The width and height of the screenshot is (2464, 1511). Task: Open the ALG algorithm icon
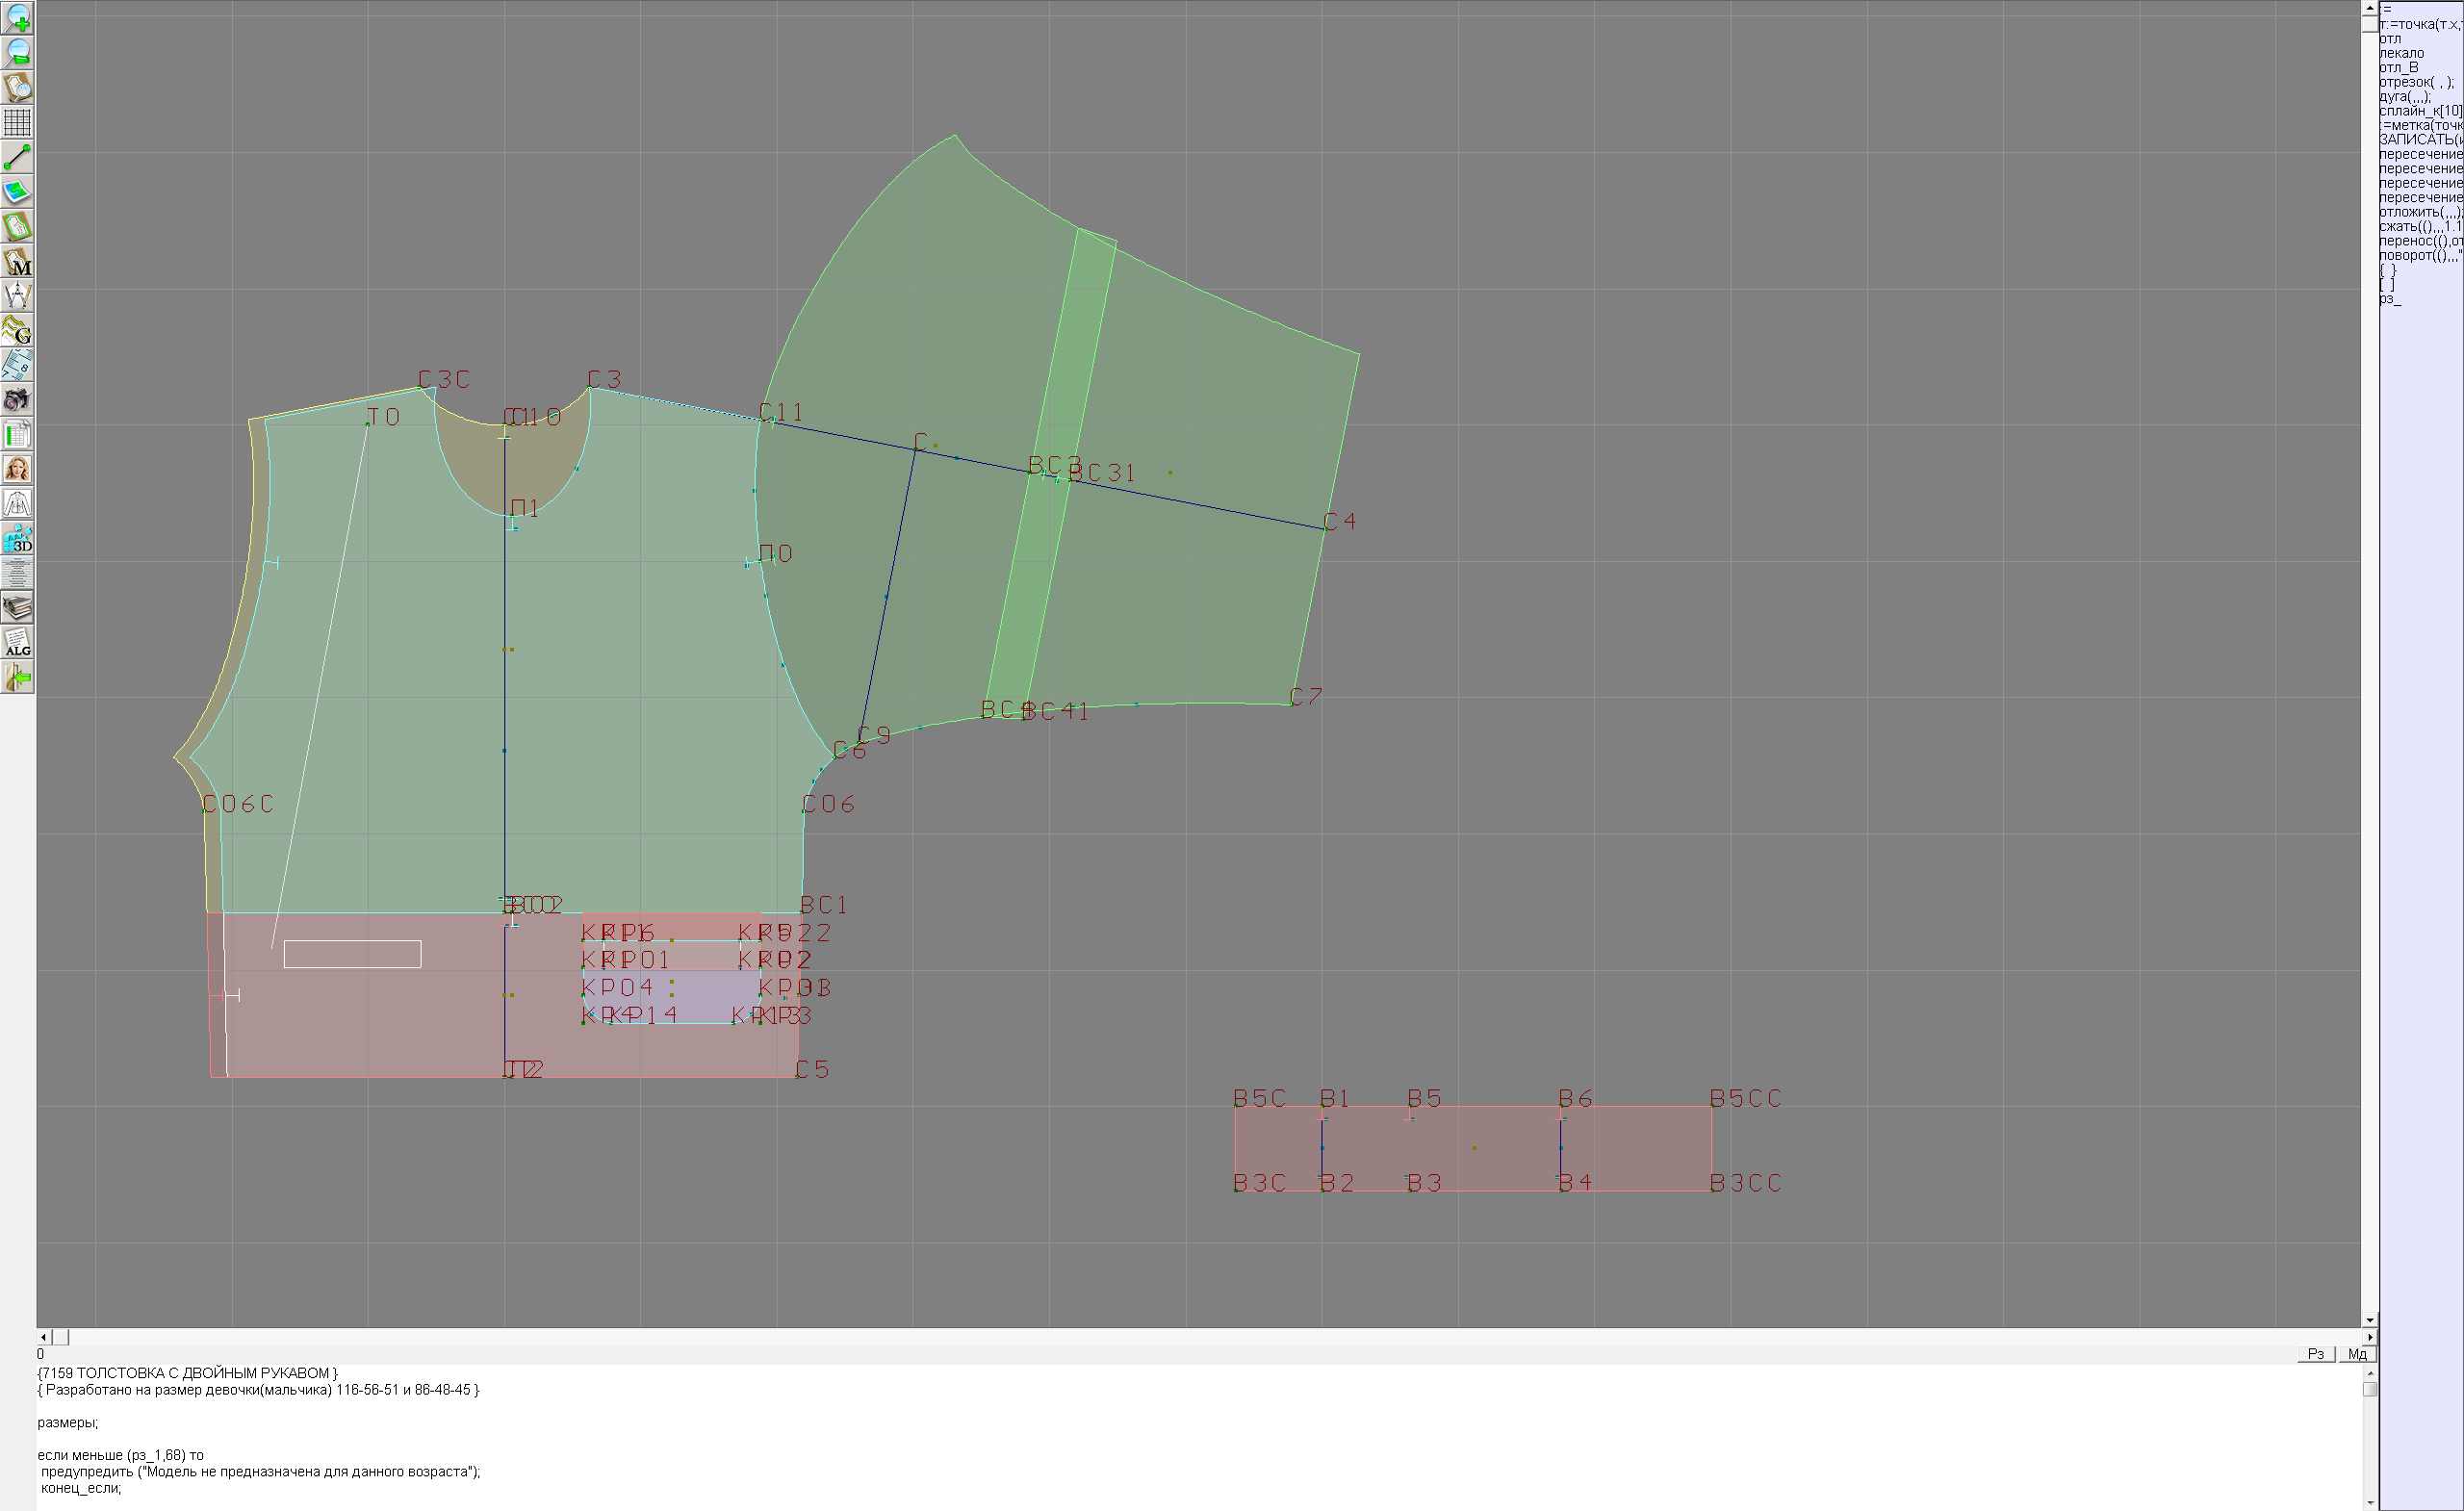17,642
